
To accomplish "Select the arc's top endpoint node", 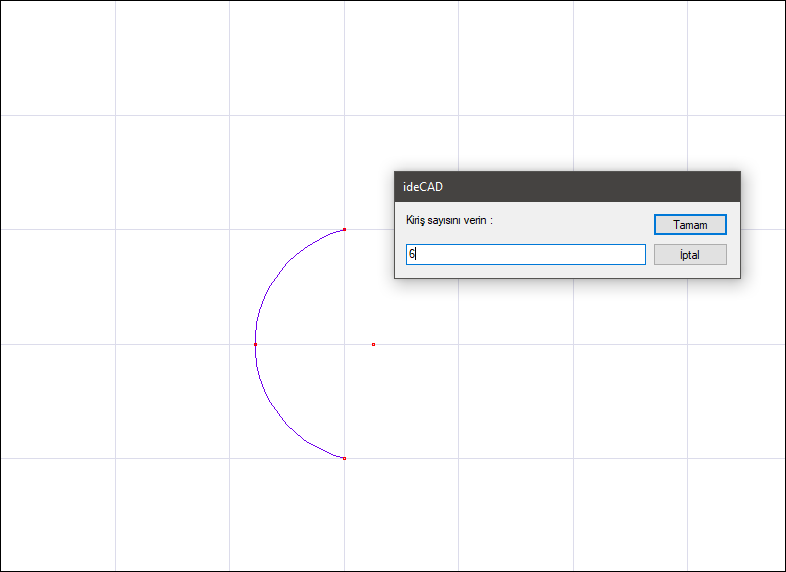I will point(344,230).
